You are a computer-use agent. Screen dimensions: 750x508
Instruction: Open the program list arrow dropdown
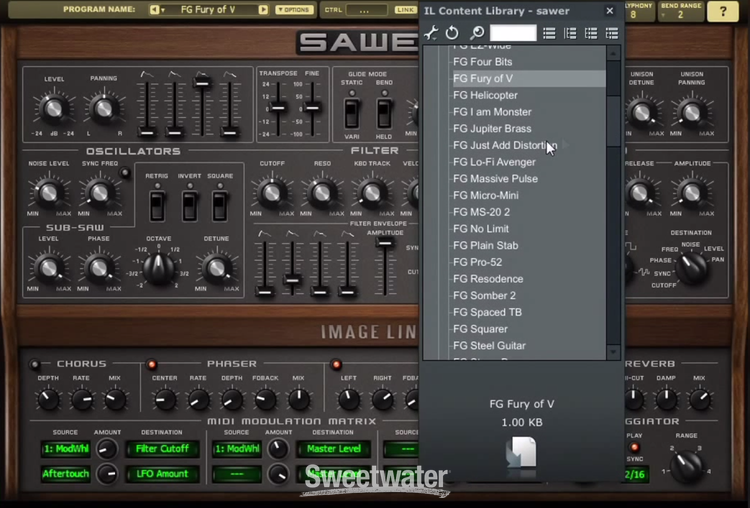click(x=163, y=10)
